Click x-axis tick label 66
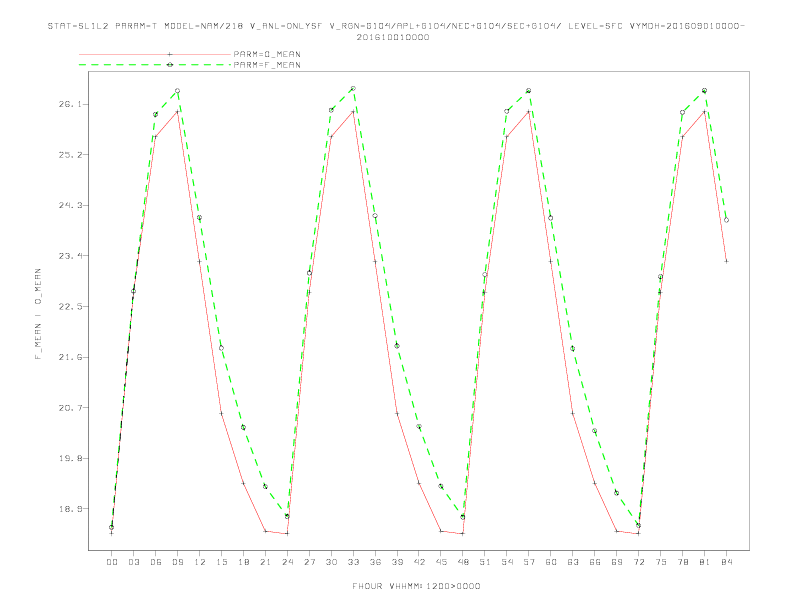 (x=595, y=562)
